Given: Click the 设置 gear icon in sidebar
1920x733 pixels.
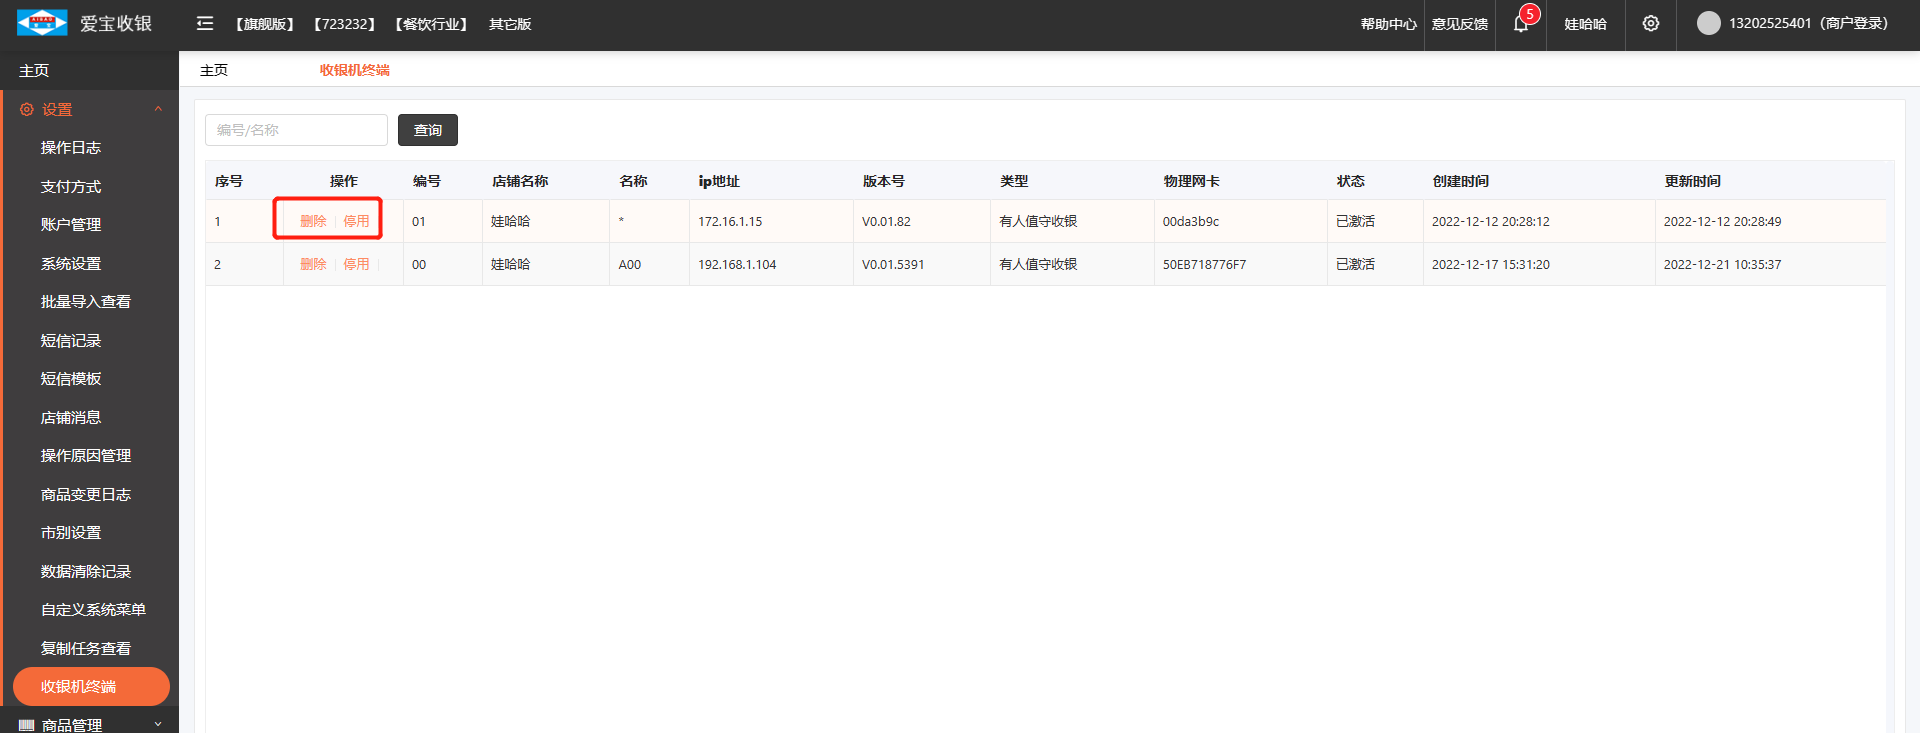Looking at the screenshot, I should pos(26,110).
